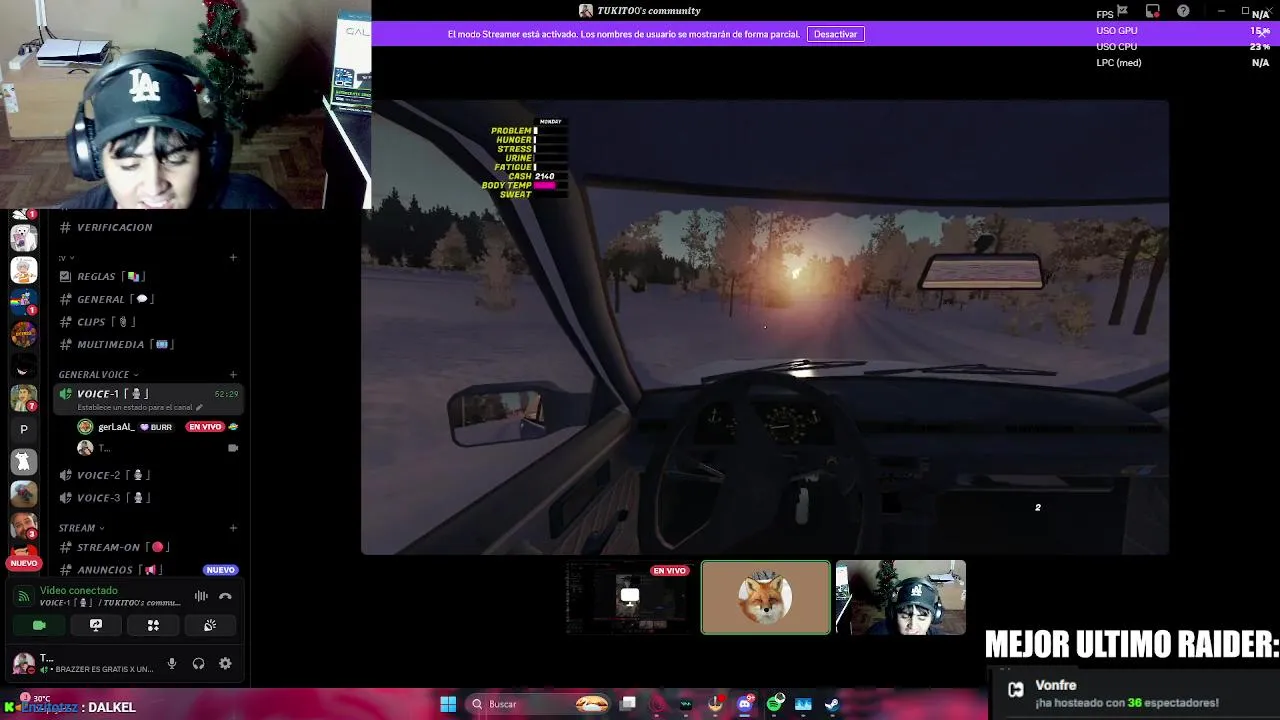
Task: Click the NUEVO unread pill by ANUNCIOS
Action: click(220, 570)
